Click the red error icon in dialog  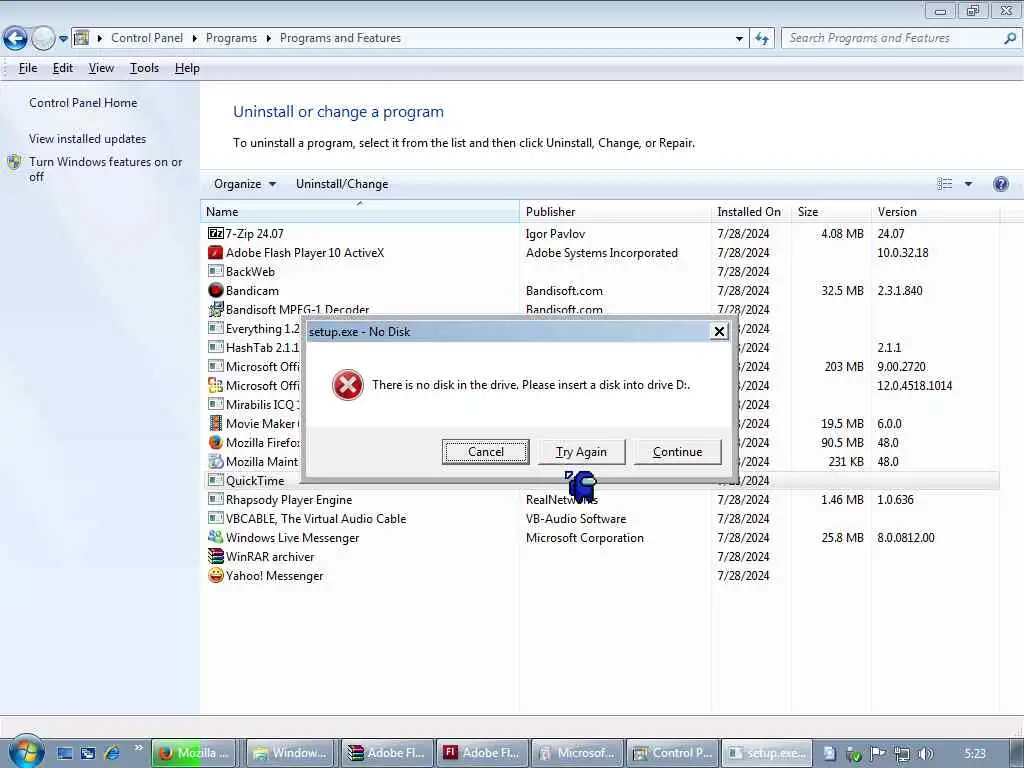pyautogui.click(x=347, y=385)
